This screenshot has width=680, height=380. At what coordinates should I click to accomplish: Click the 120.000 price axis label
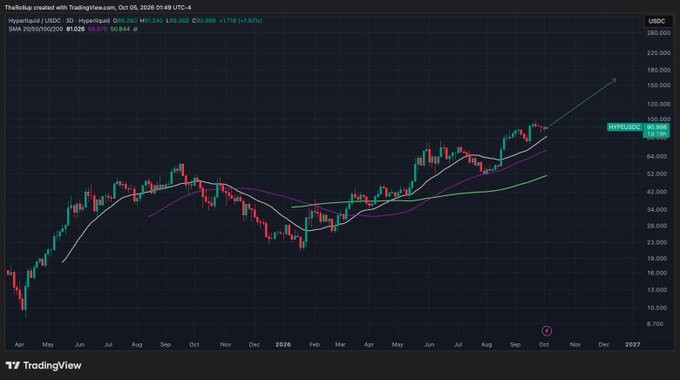pos(658,104)
